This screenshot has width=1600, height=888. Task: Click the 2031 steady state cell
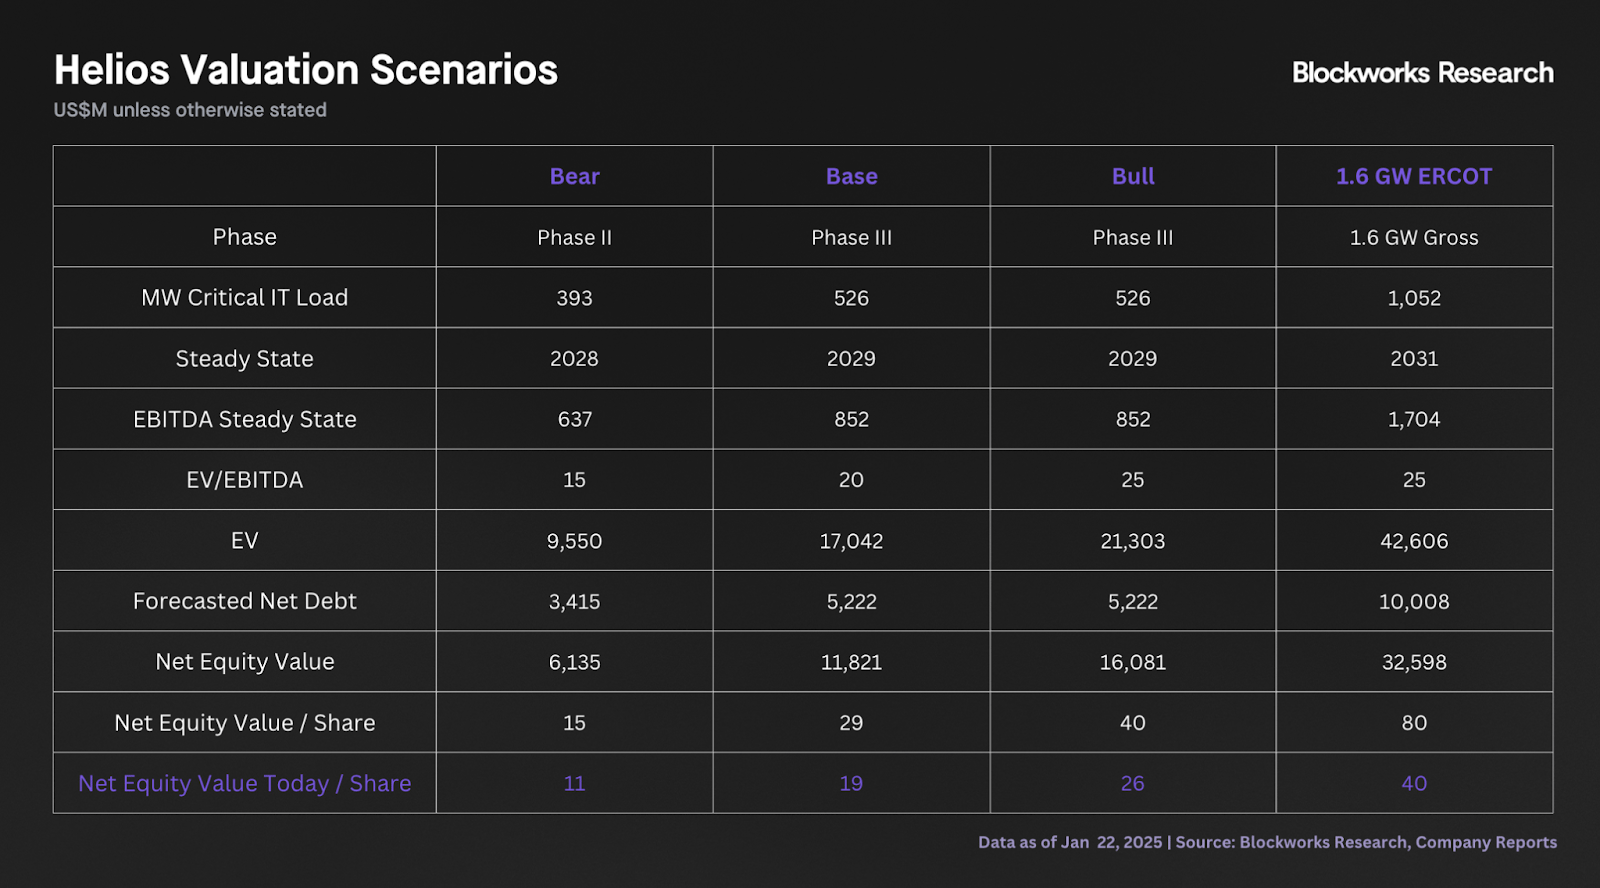(1413, 359)
